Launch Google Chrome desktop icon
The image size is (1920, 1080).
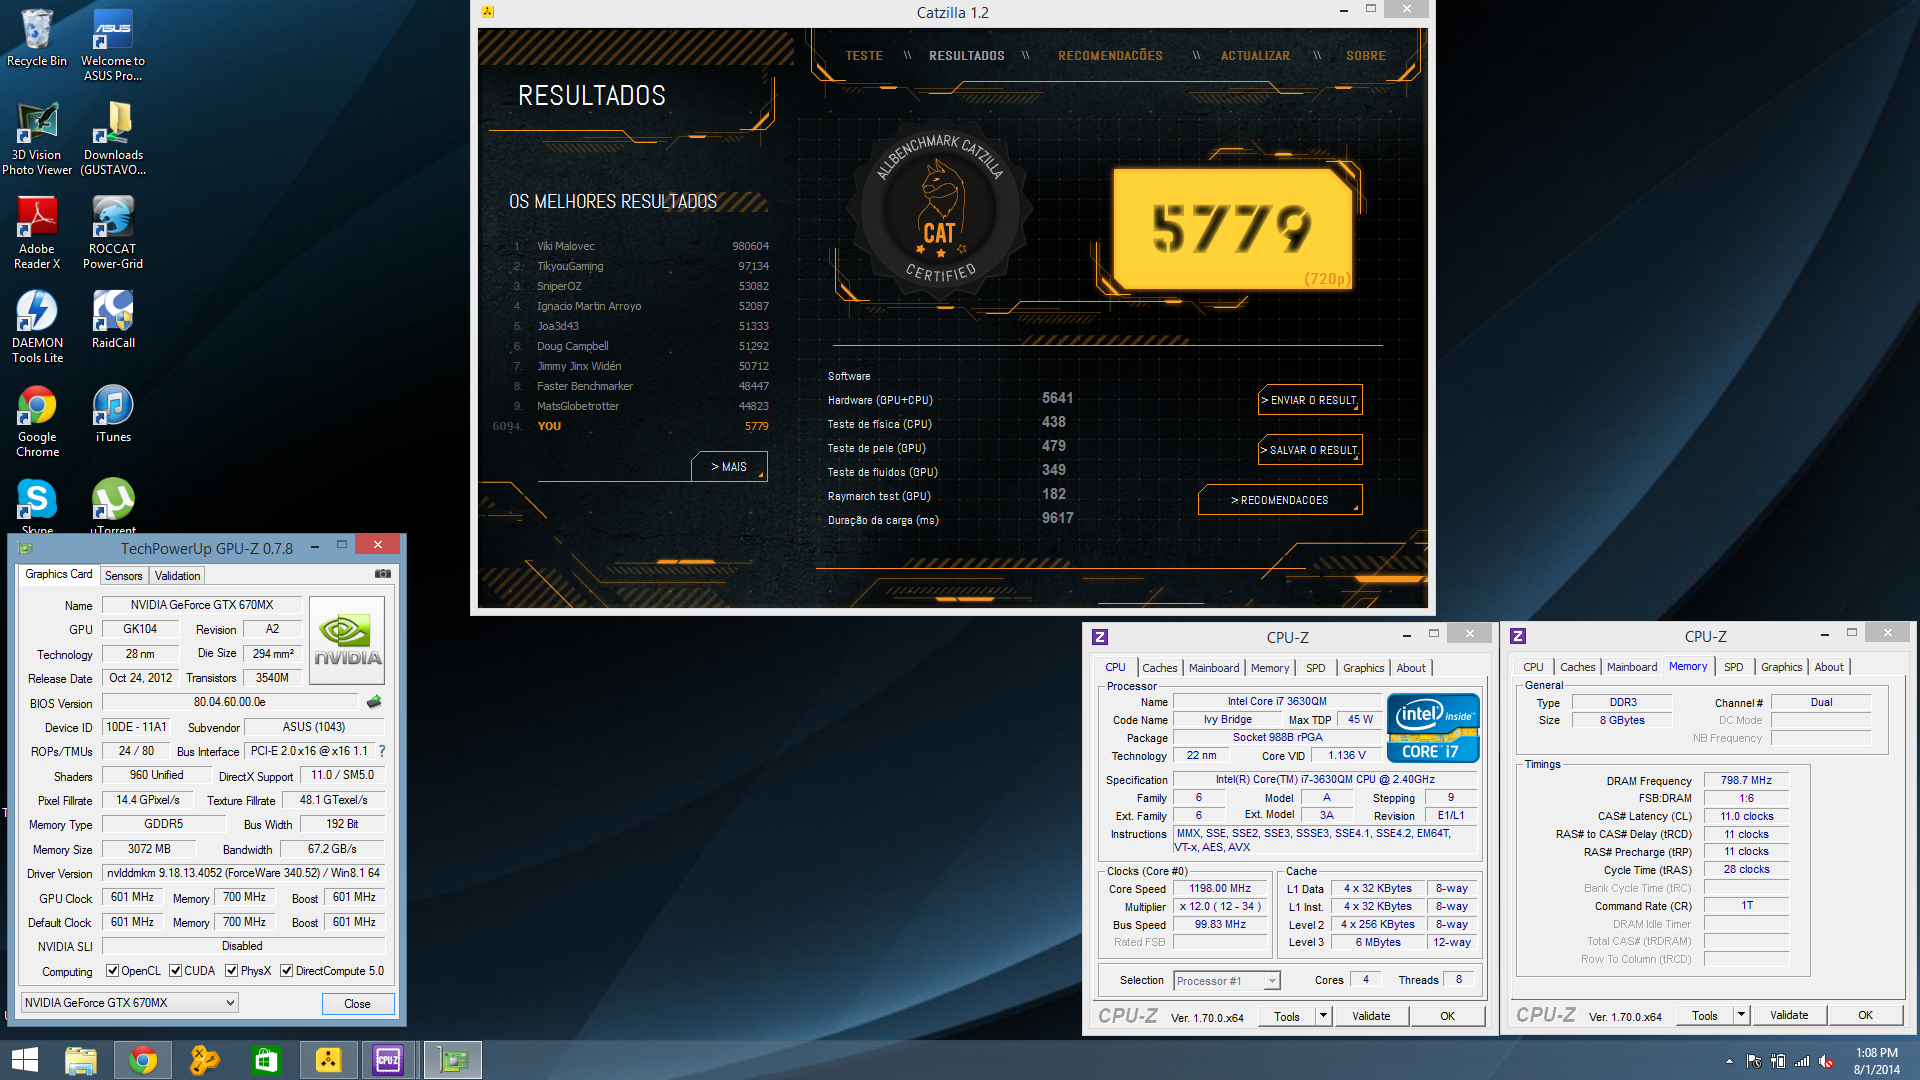tap(37, 420)
